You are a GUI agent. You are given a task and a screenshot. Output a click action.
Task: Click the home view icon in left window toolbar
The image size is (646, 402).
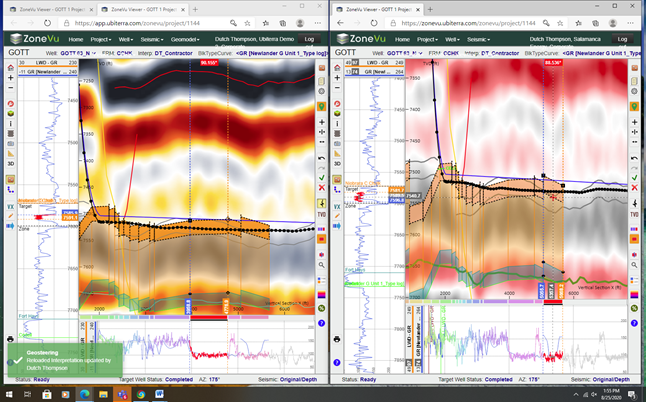click(11, 68)
